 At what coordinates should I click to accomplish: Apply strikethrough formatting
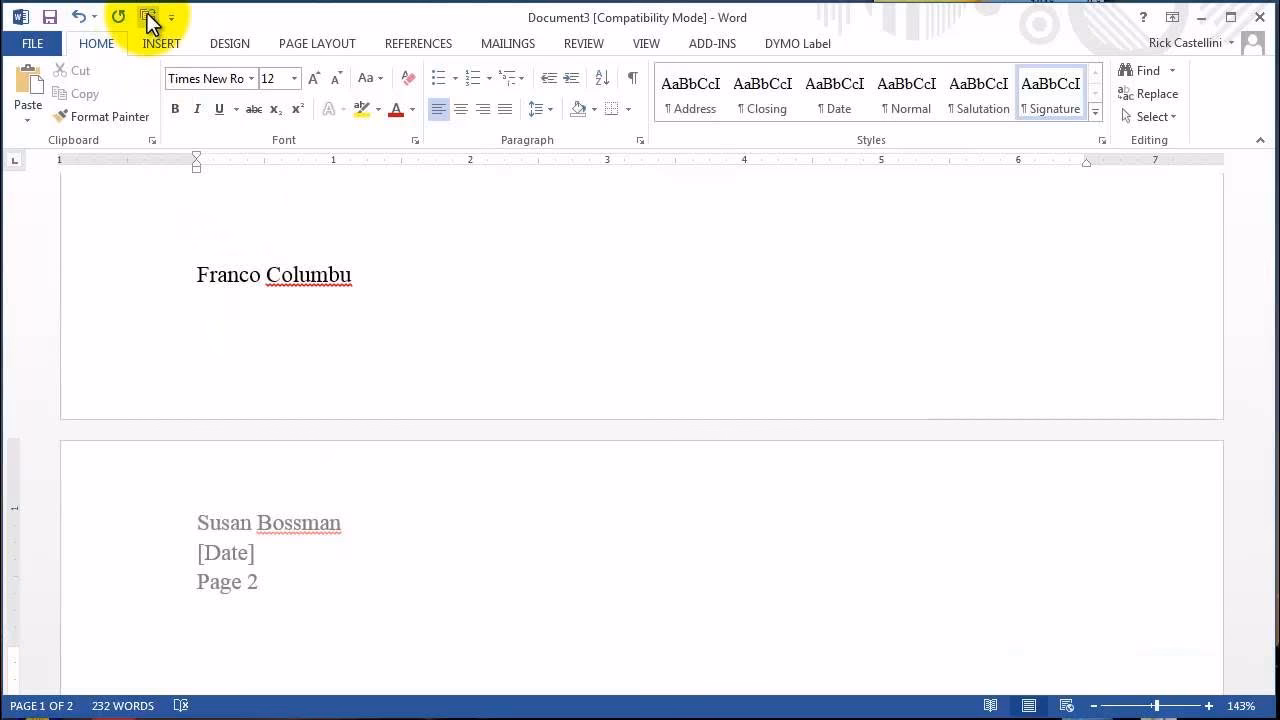[253, 108]
